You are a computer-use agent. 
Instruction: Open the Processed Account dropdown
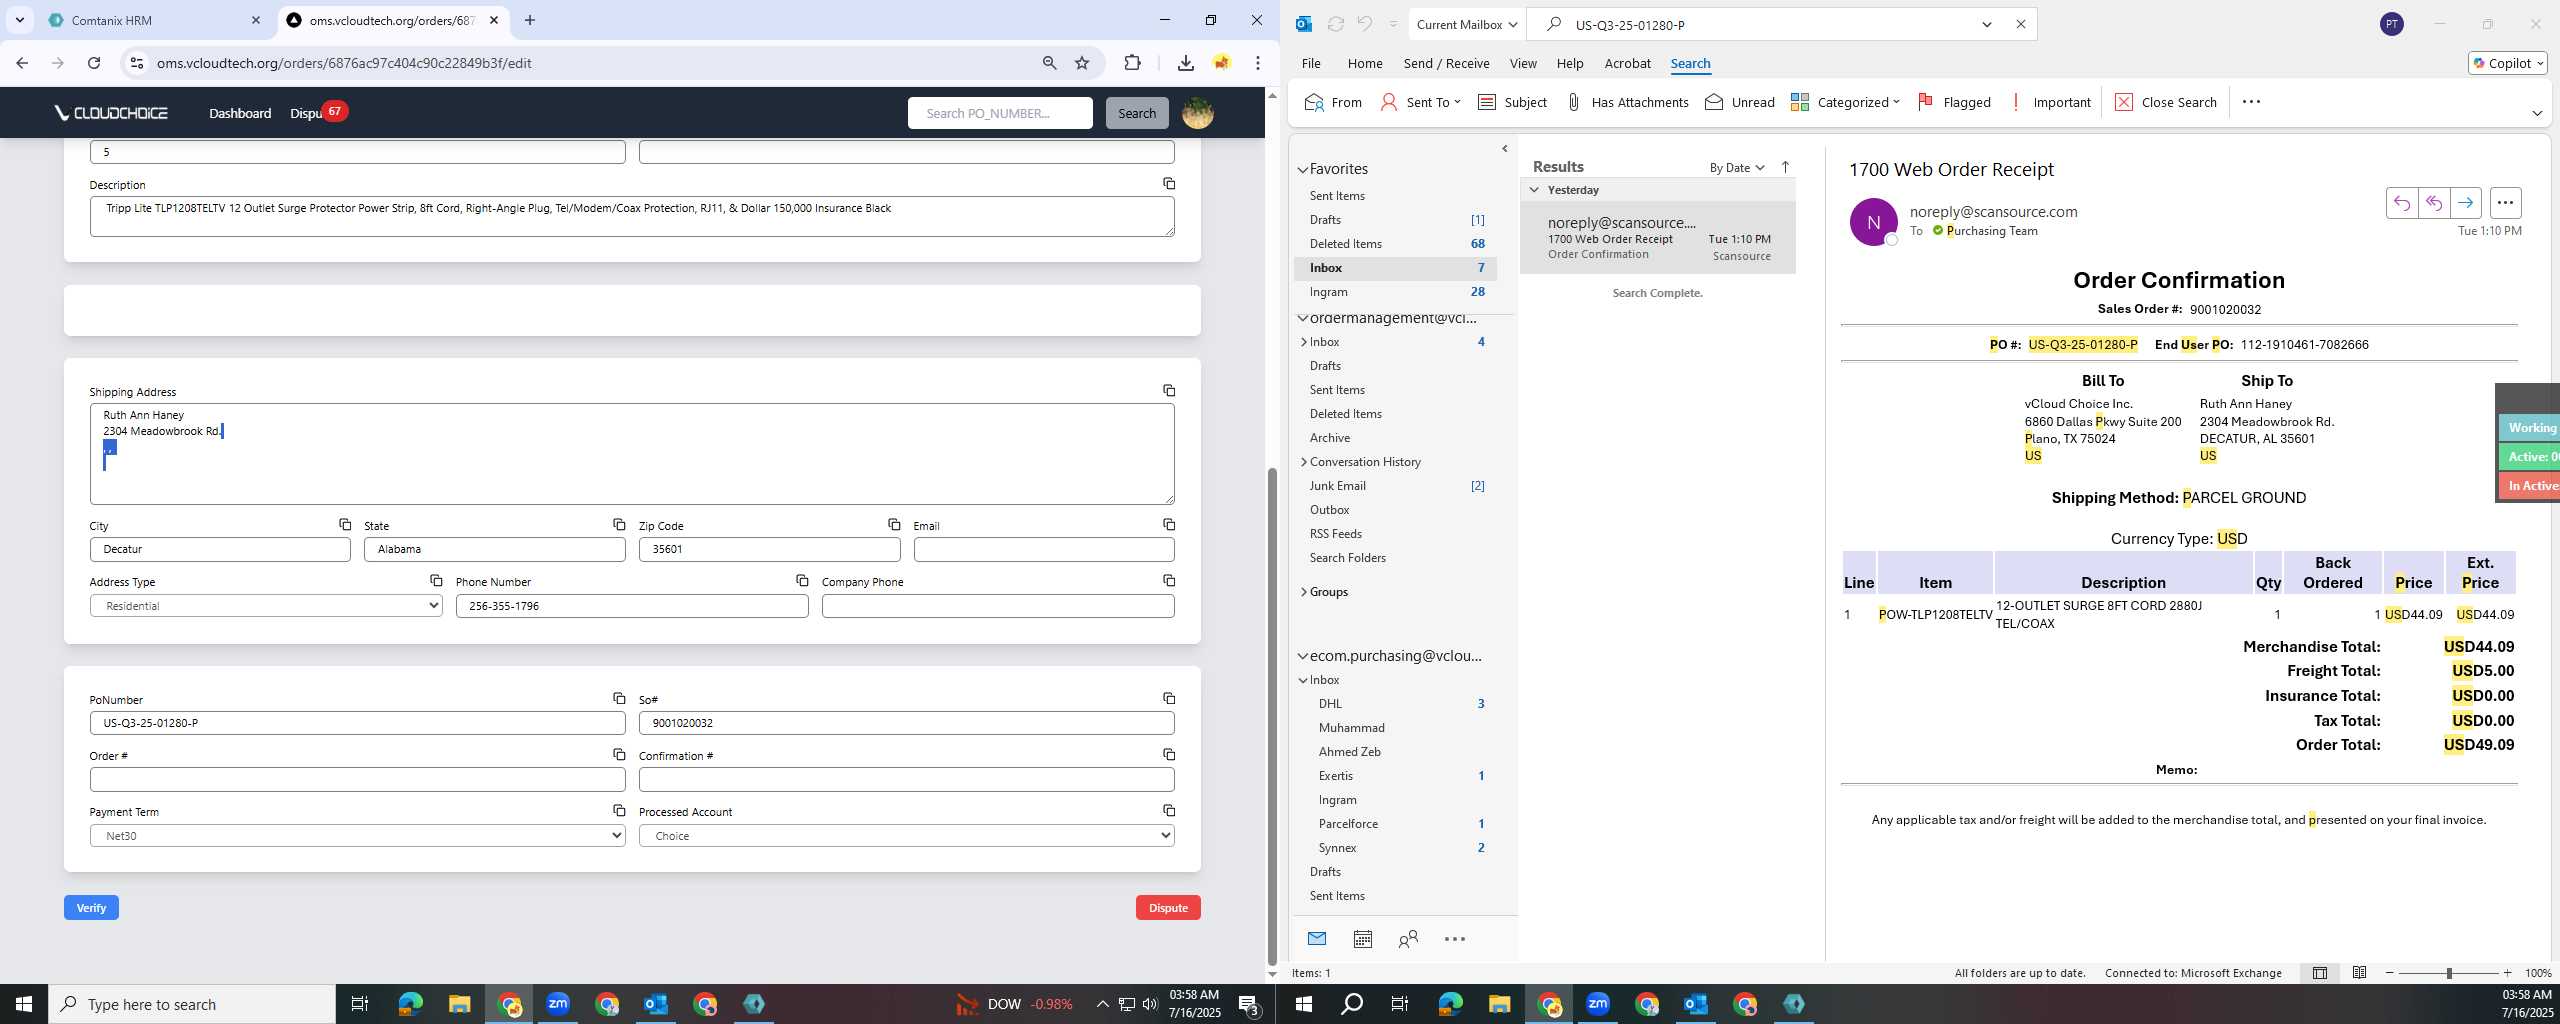(x=906, y=836)
